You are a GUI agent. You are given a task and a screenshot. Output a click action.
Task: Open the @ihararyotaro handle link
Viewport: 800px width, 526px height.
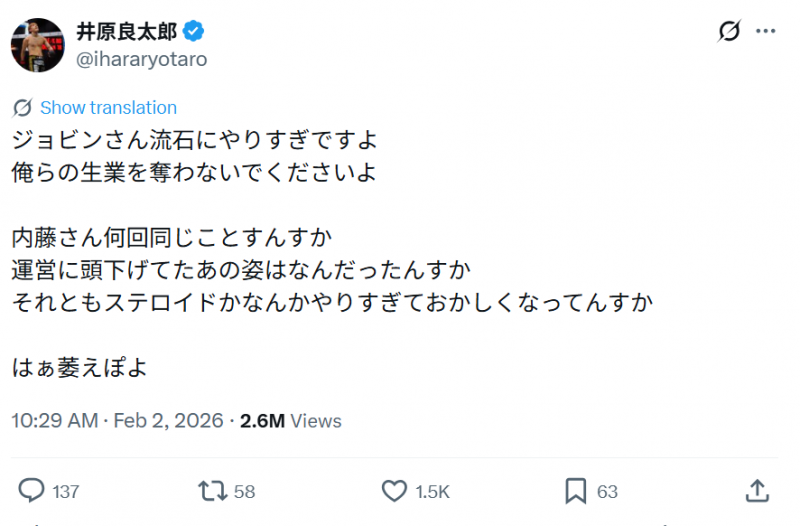tap(142, 59)
